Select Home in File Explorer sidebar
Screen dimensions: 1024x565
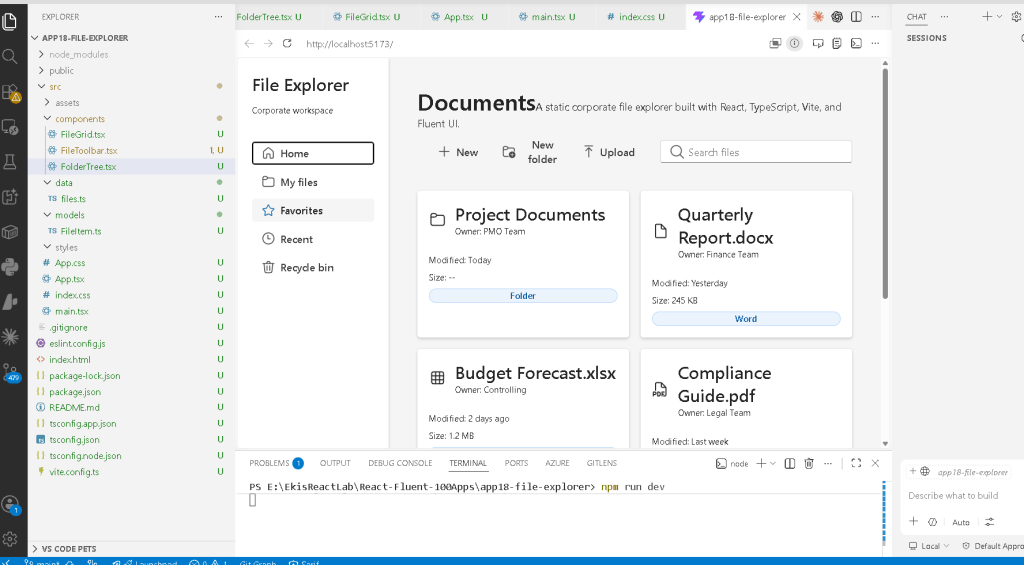[x=313, y=153]
